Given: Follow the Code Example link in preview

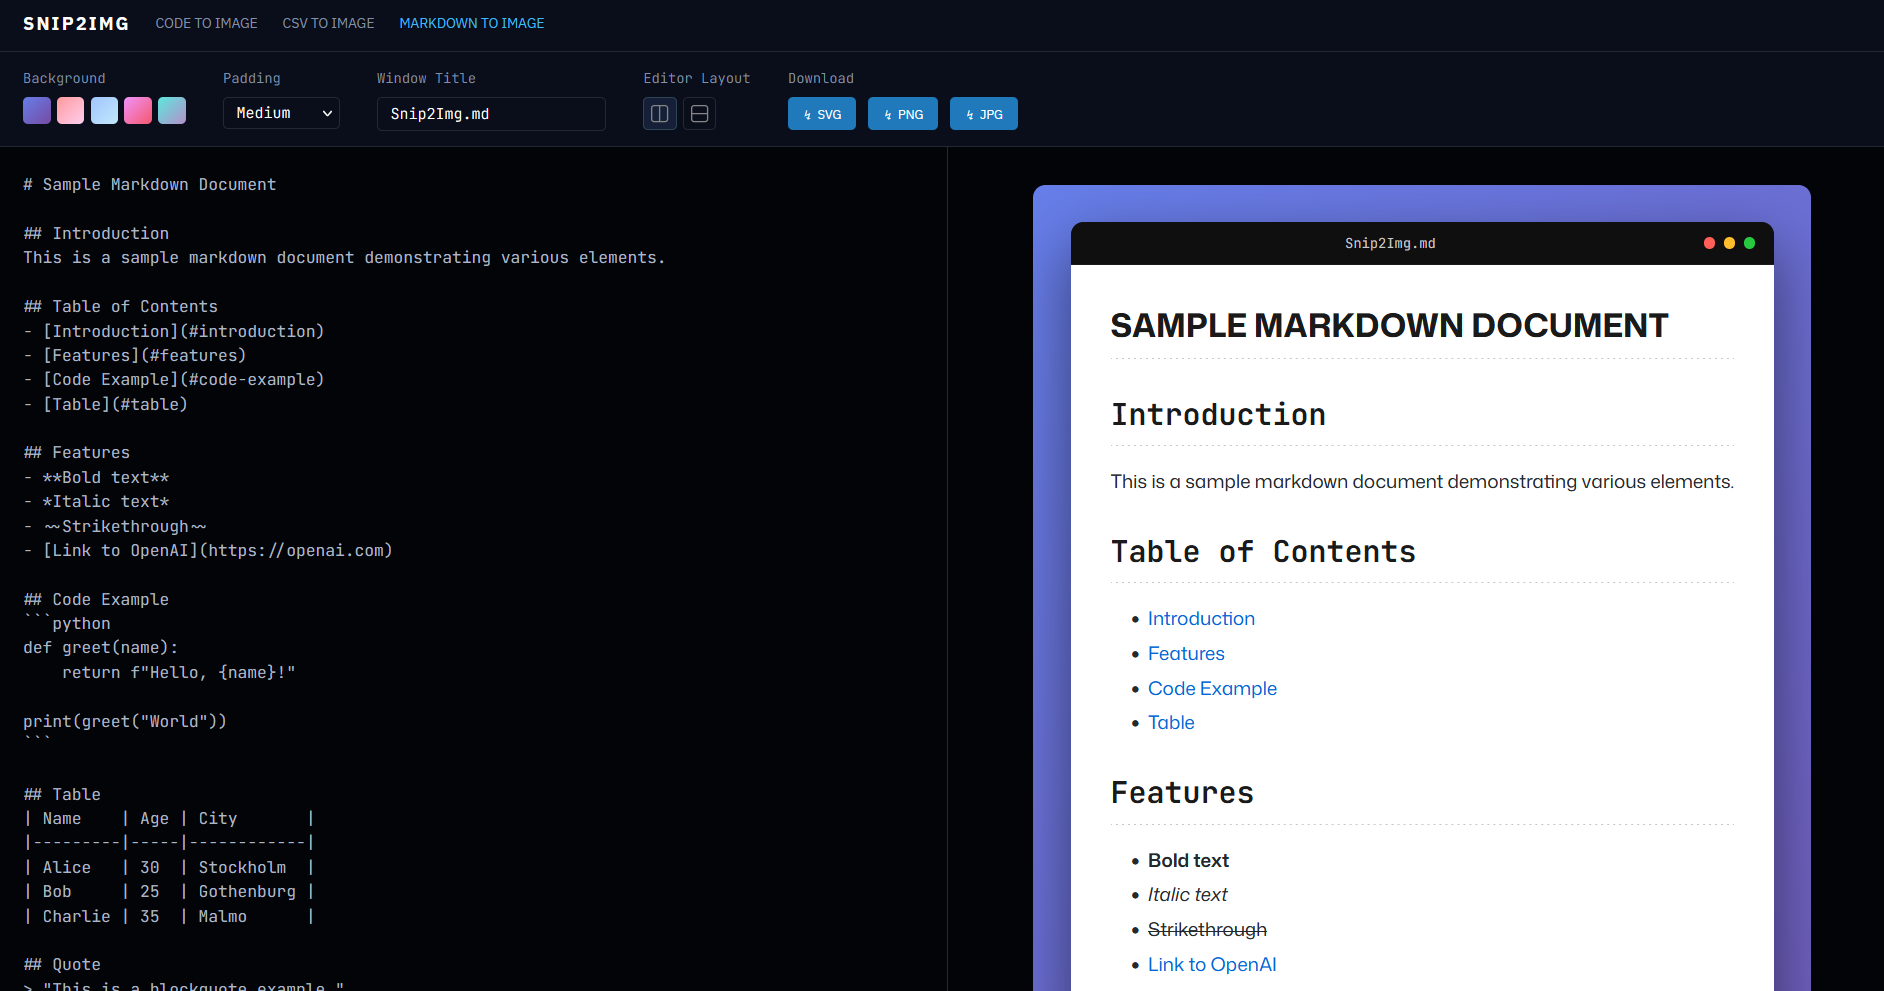Looking at the screenshot, I should coord(1212,689).
